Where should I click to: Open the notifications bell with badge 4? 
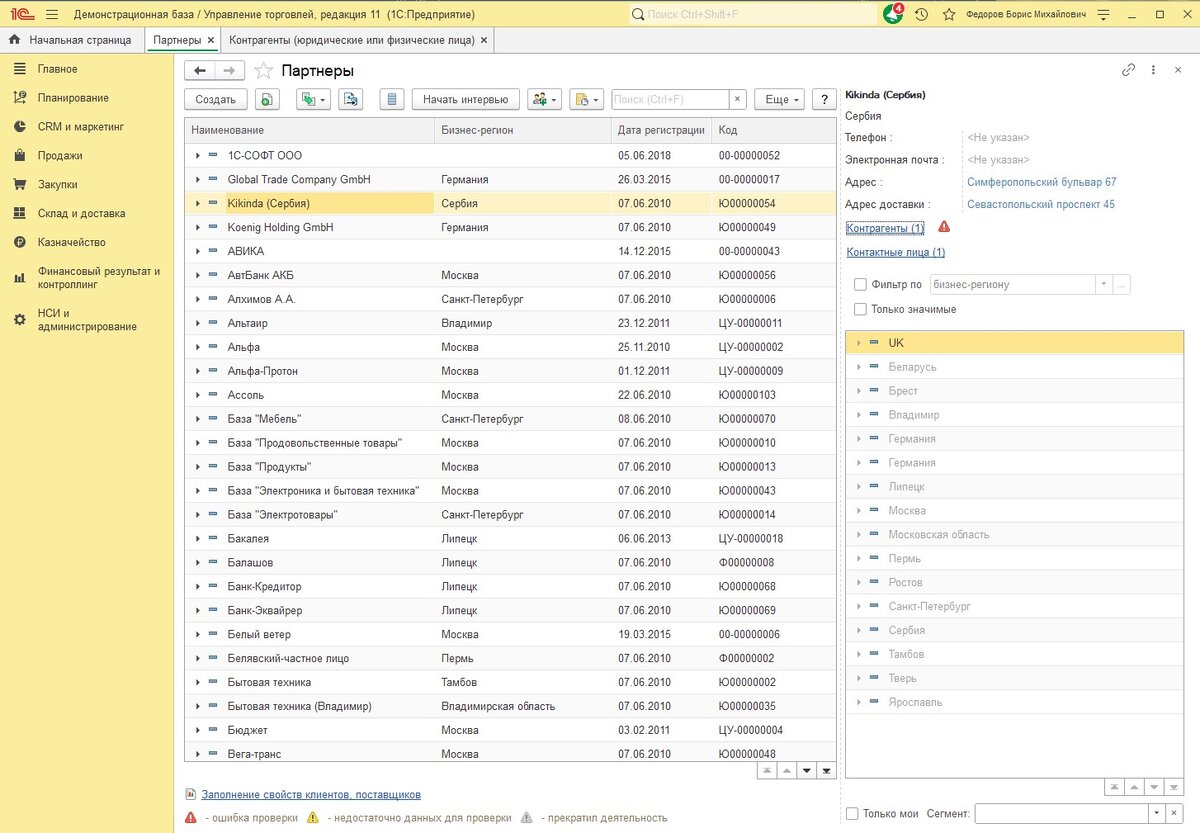pyautogui.click(x=892, y=14)
